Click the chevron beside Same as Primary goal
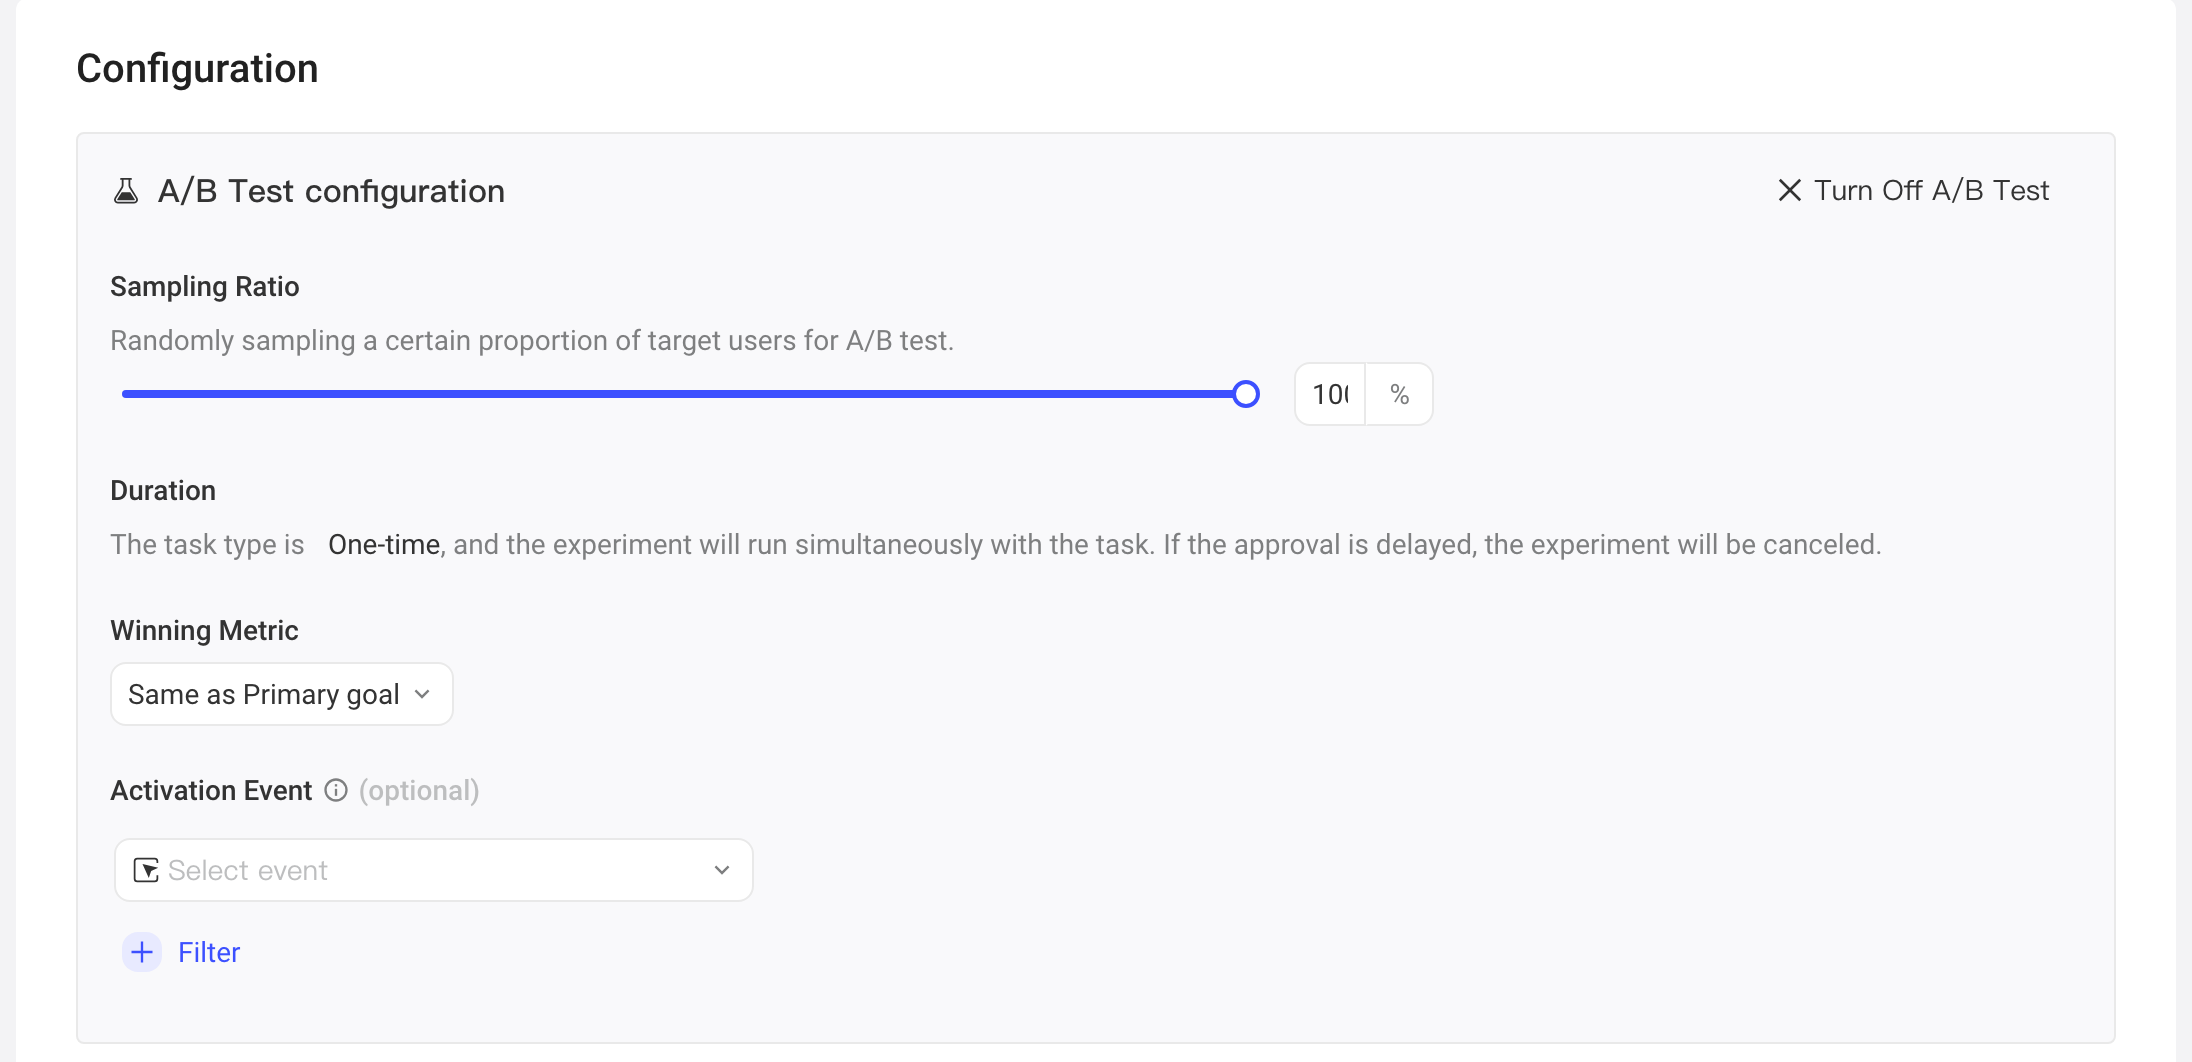Screen dimensions: 2192x1062 [422, 694]
